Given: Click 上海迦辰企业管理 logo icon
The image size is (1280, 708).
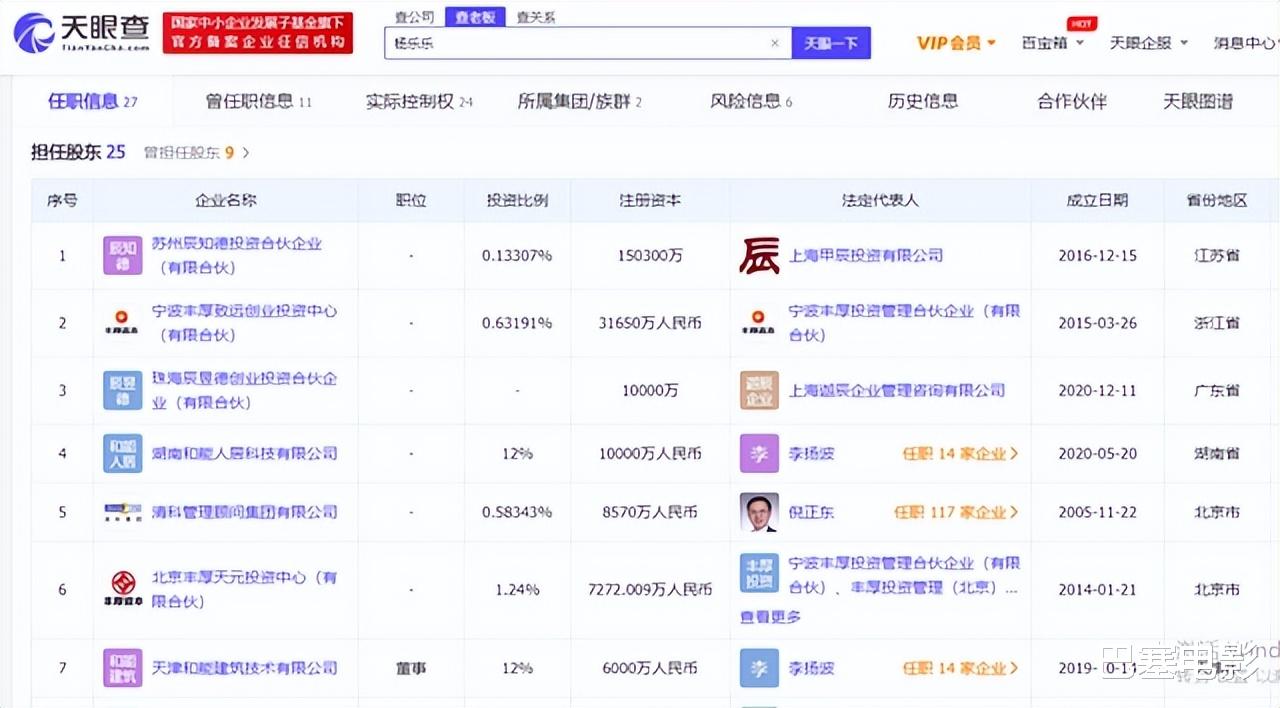Looking at the screenshot, I should pyautogui.click(x=759, y=390).
